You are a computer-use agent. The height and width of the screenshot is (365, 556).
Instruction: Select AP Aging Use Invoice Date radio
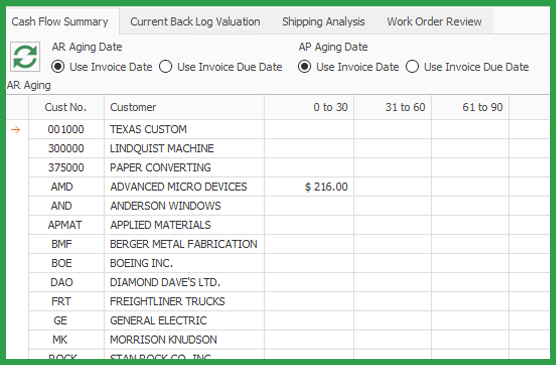click(305, 67)
